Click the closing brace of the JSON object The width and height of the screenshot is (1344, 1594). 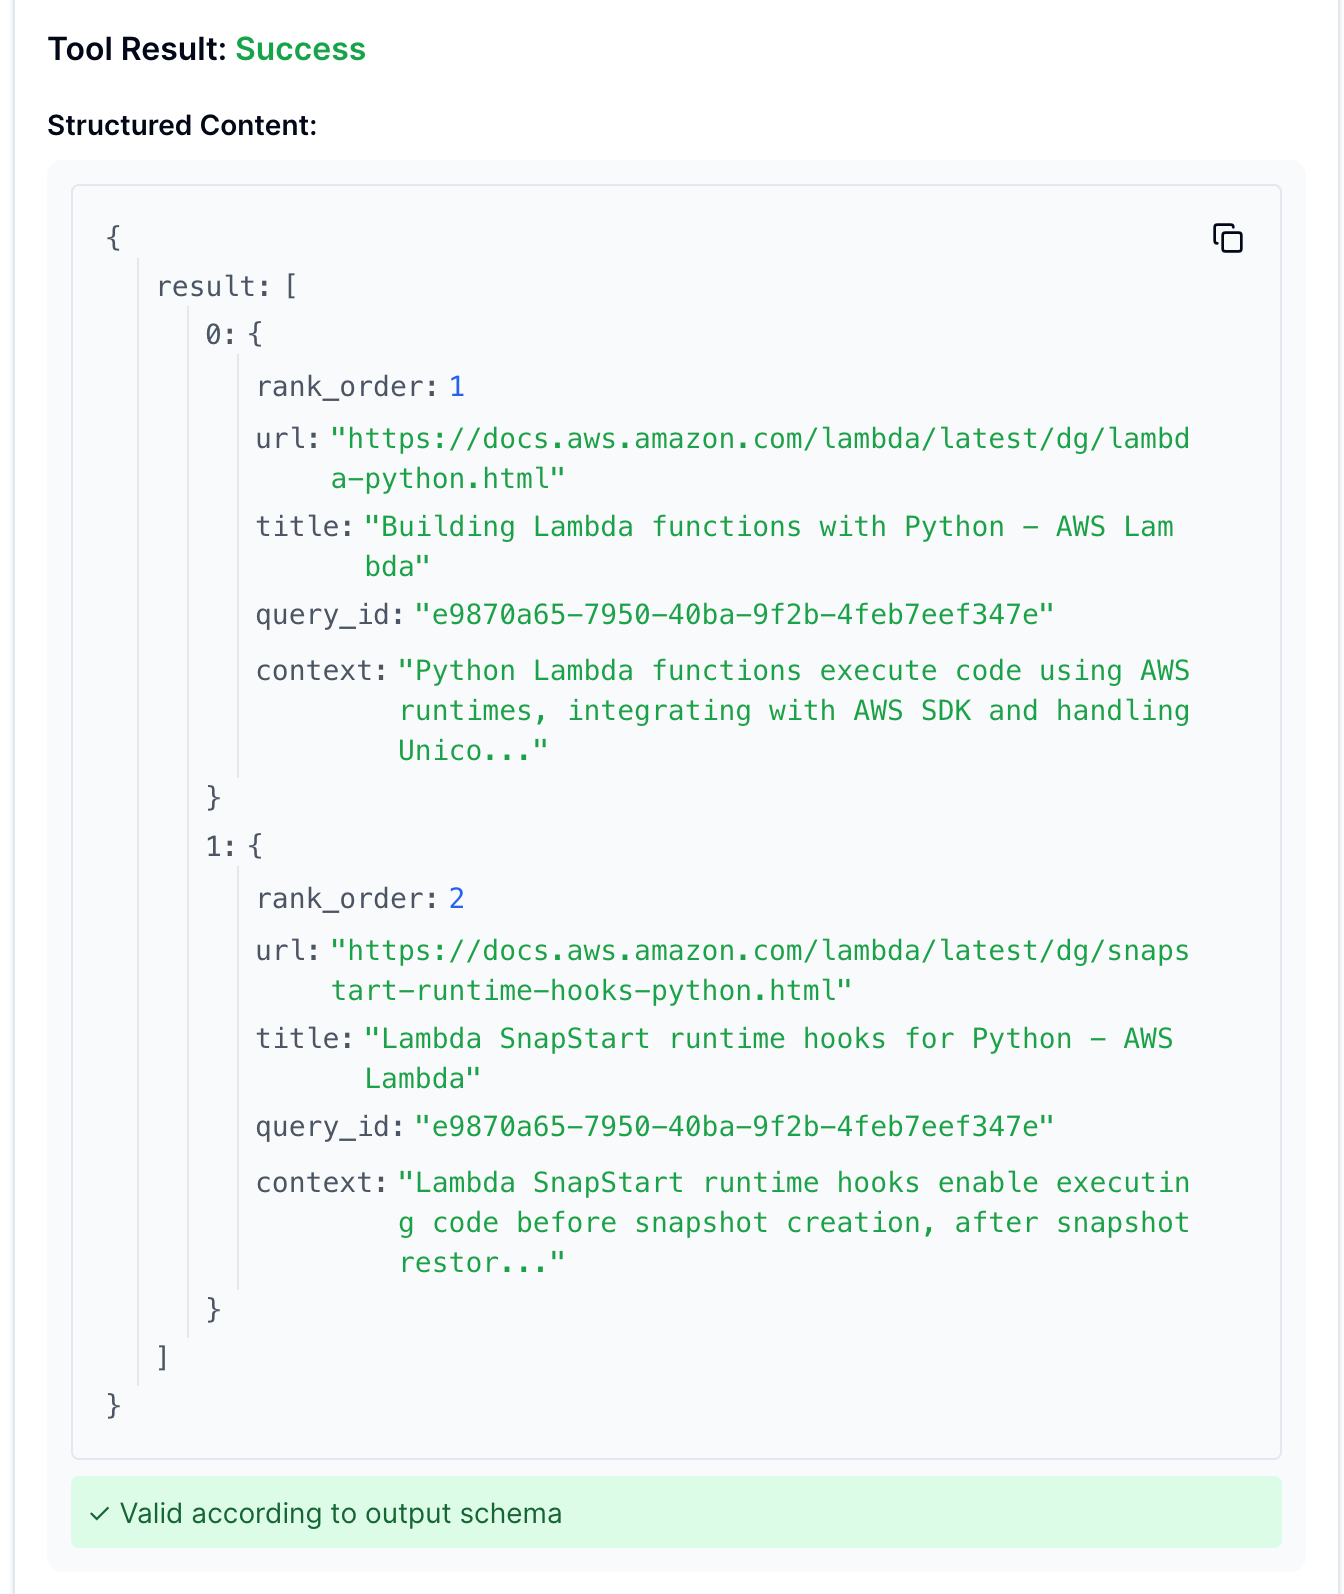pyautogui.click(x=113, y=1406)
